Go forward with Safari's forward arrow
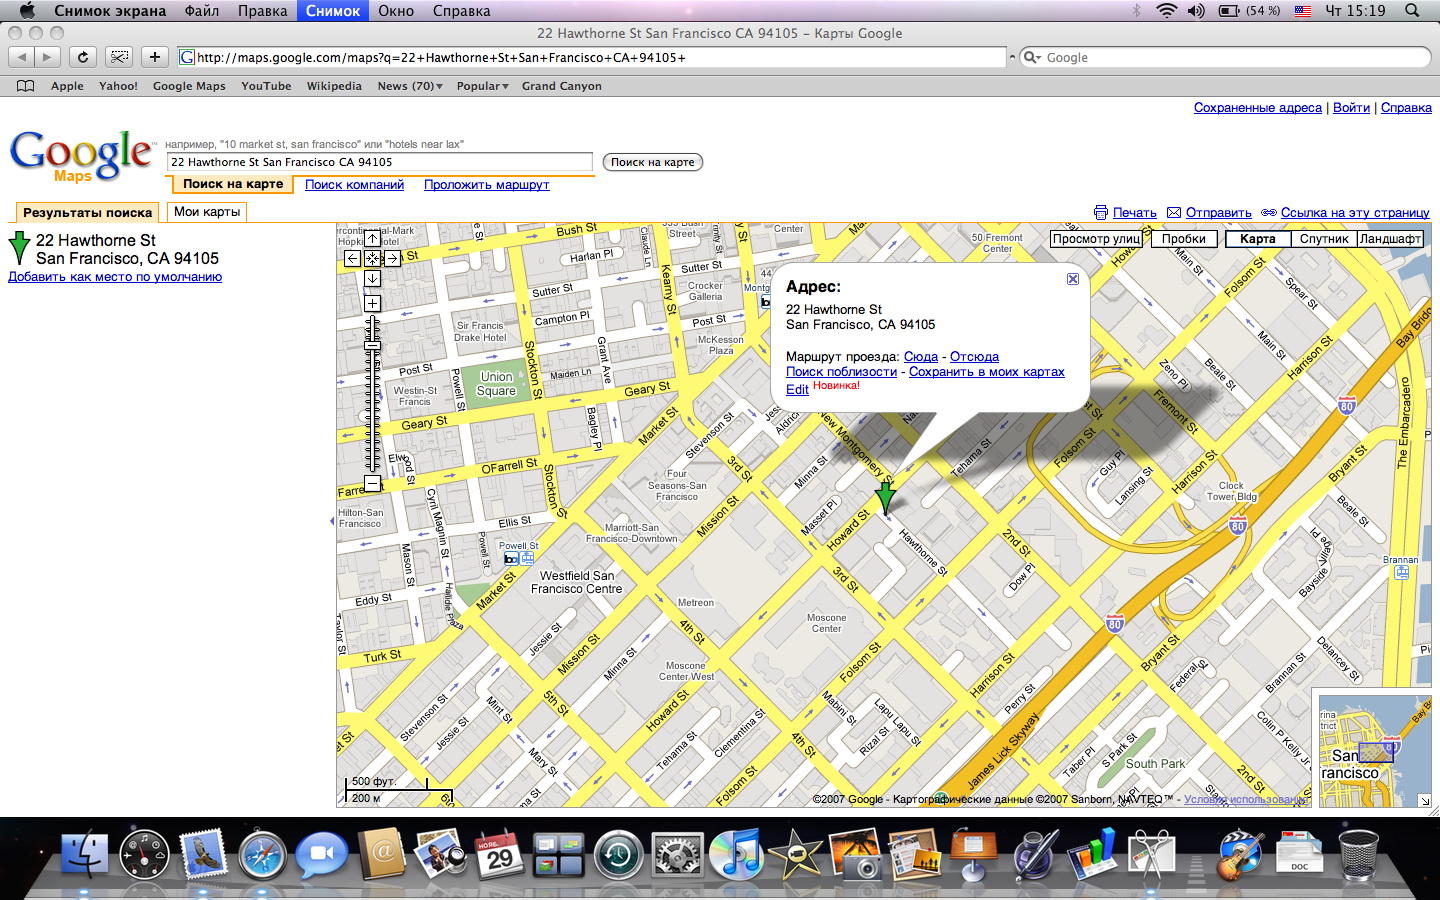 coord(47,57)
